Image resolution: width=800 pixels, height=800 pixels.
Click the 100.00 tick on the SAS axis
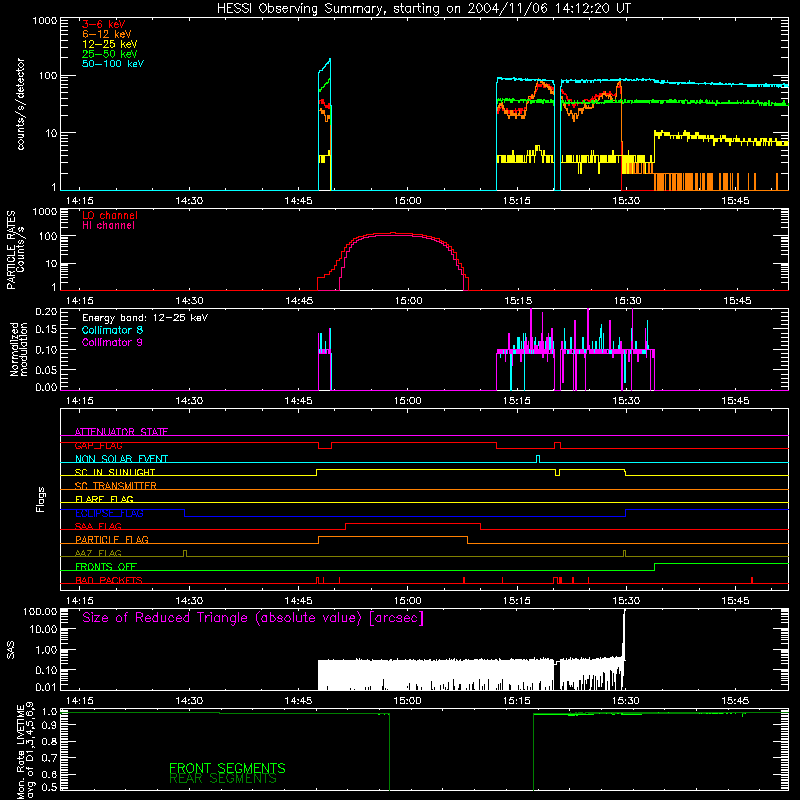(x=40, y=611)
